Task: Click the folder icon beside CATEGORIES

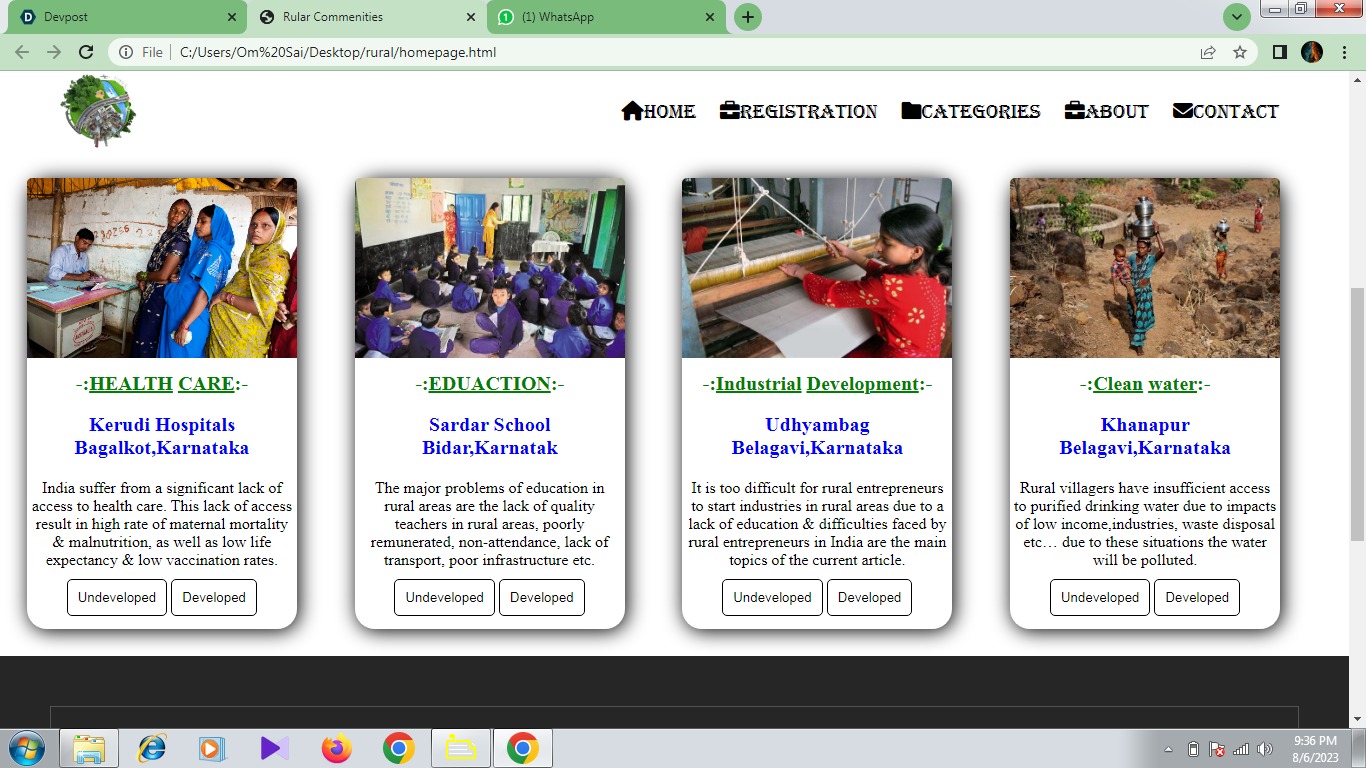Action: click(x=911, y=110)
